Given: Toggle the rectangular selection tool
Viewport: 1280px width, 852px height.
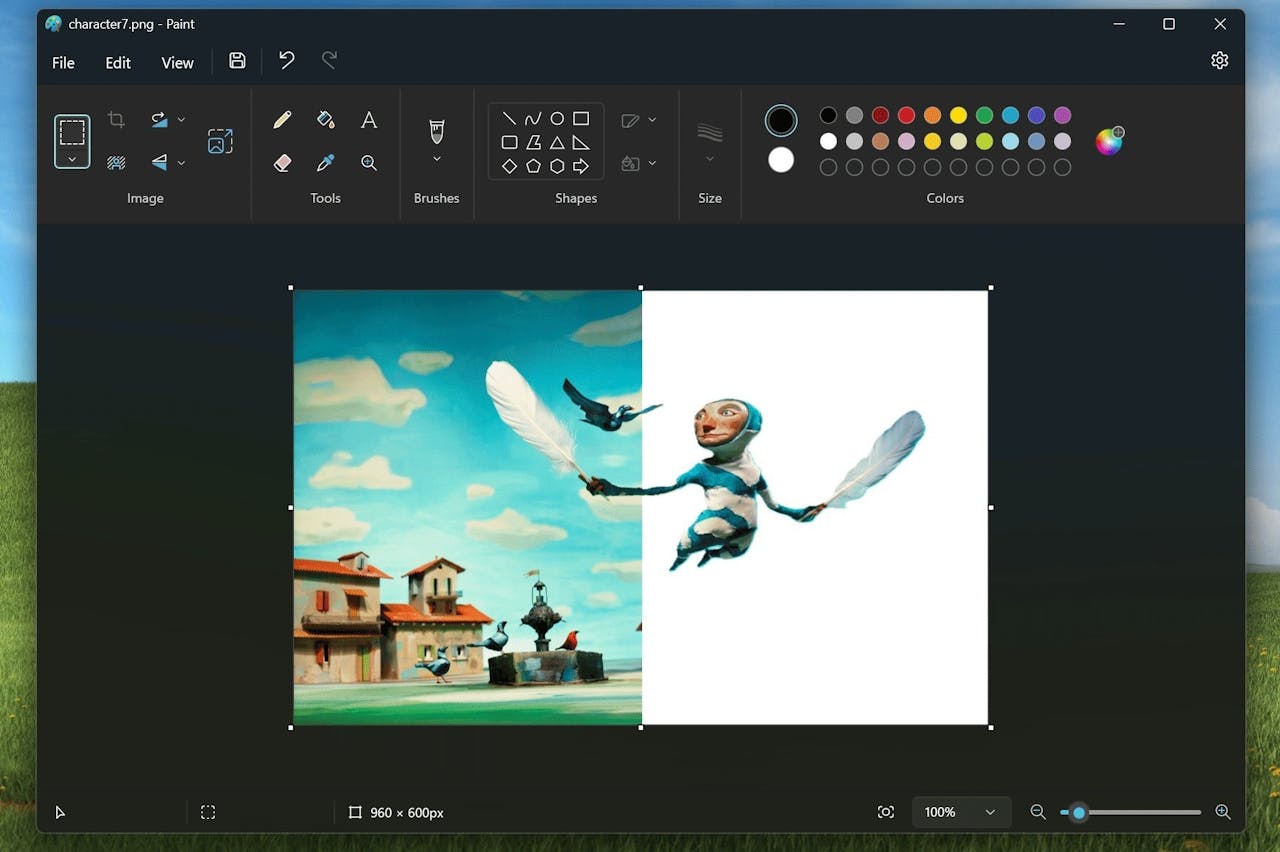Looking at the screenshot, I should (72, 132).
